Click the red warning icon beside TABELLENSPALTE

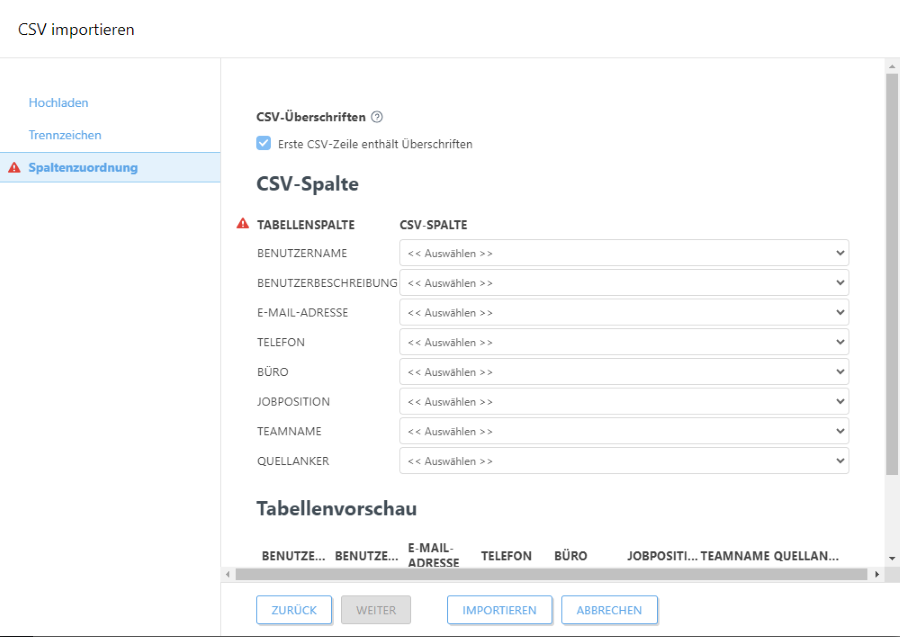click(x=242, y=223)
